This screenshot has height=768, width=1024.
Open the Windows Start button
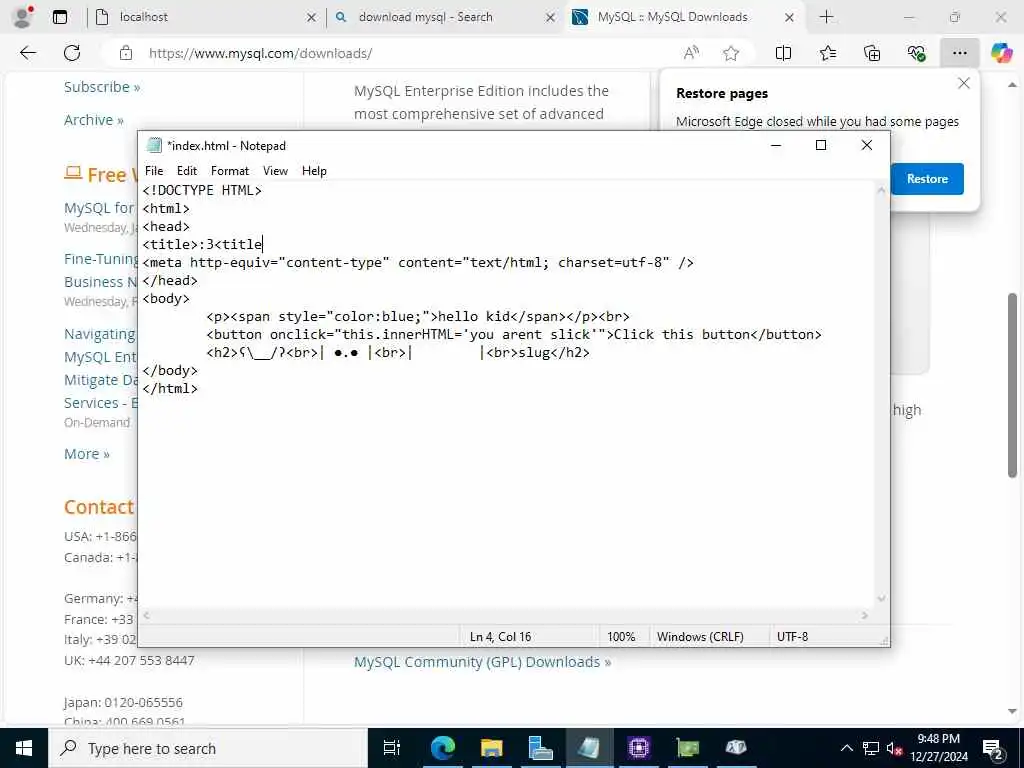pyautogui.click(x=24, y=748)
